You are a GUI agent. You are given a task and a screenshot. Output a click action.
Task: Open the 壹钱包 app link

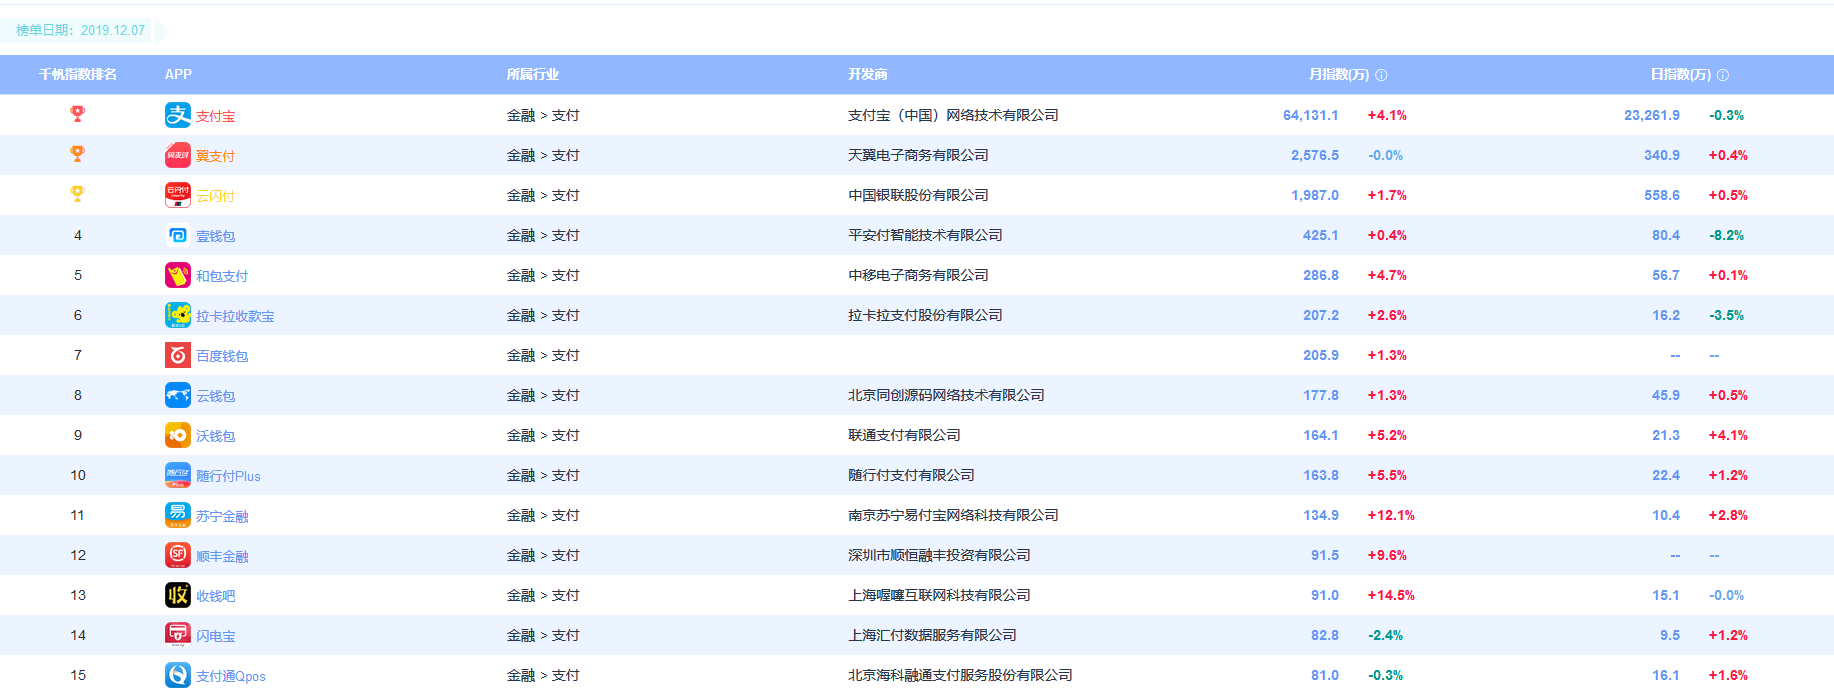(x=216, y=236)
